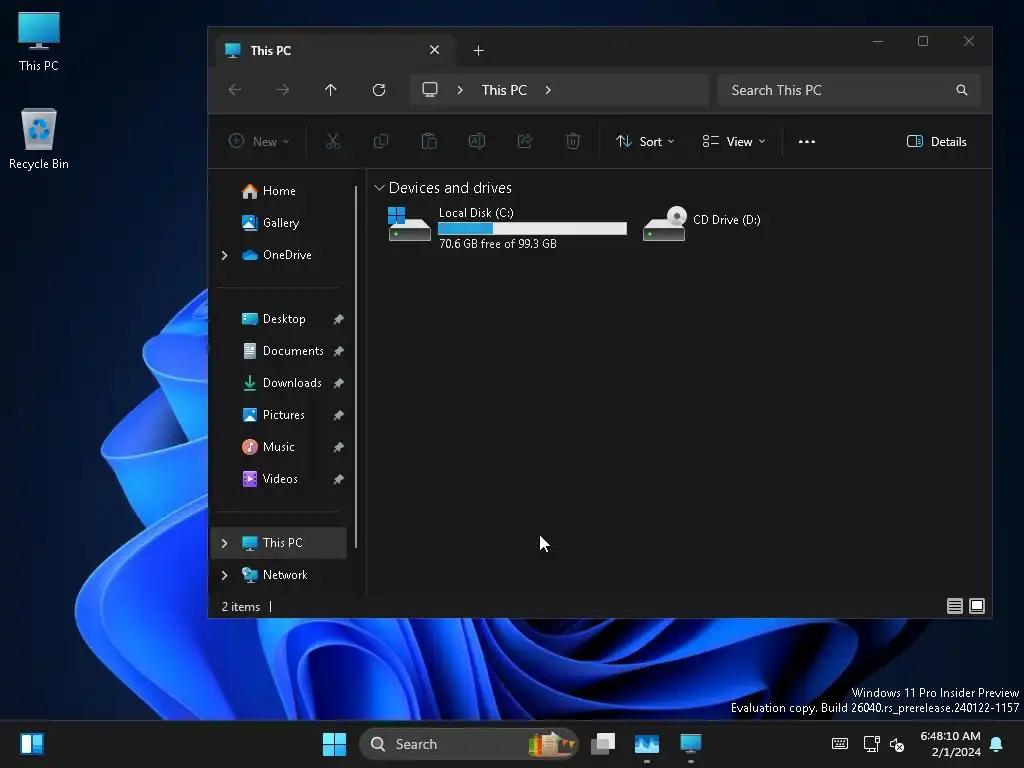Click the This PC desktop icon

click(39, 41)
